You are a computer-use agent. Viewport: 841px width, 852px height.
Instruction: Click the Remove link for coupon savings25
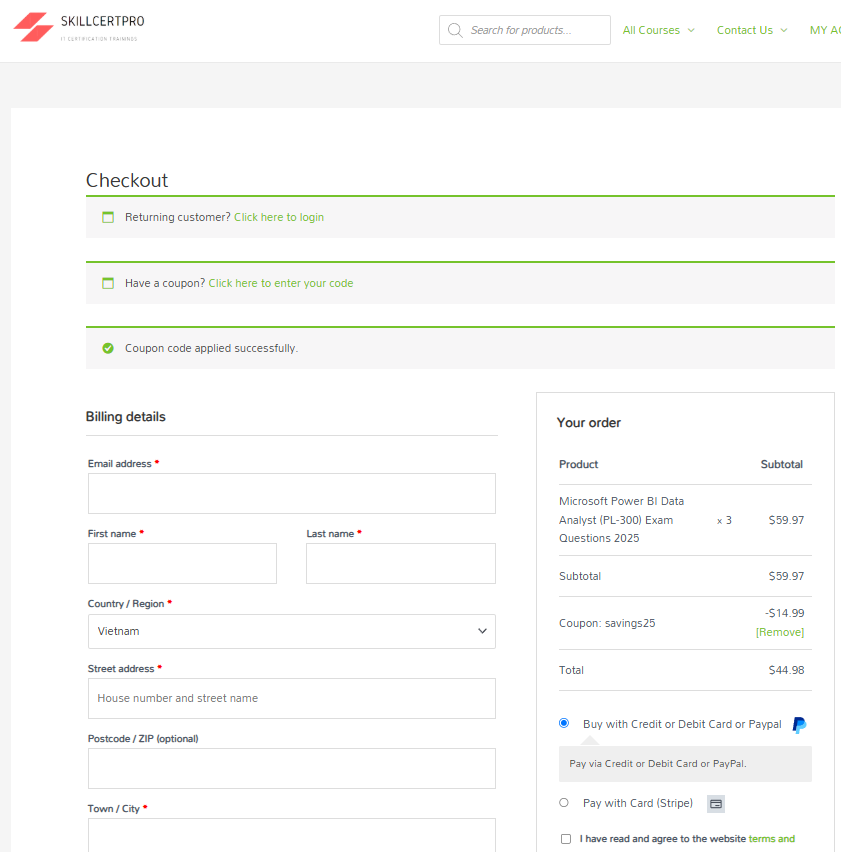780,632
